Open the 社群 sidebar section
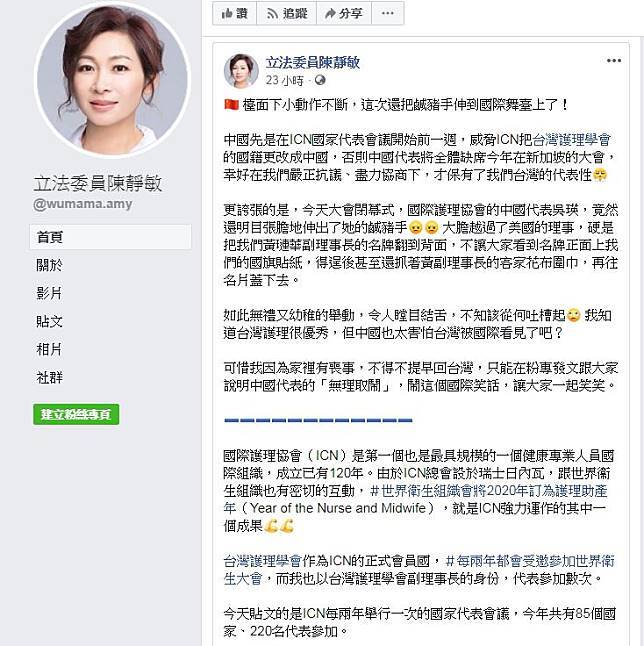 (x=49, y=377)
